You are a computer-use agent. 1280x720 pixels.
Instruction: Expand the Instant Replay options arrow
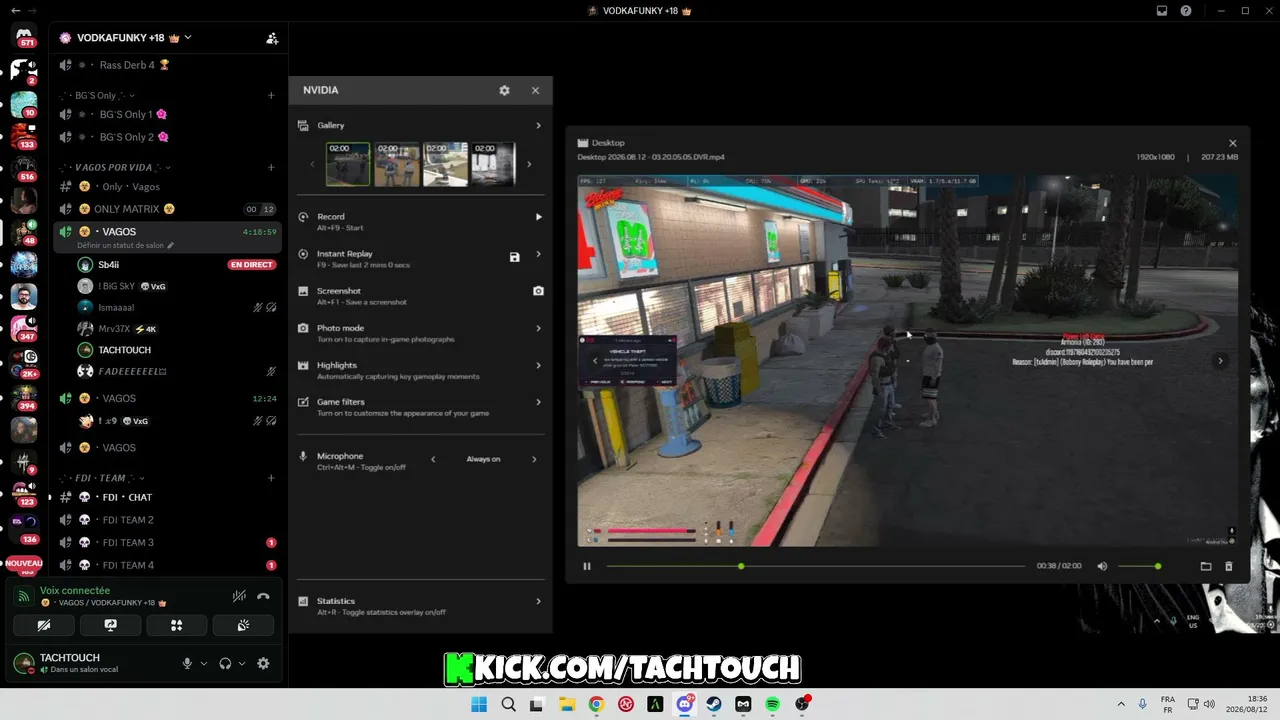coord(538,254)
